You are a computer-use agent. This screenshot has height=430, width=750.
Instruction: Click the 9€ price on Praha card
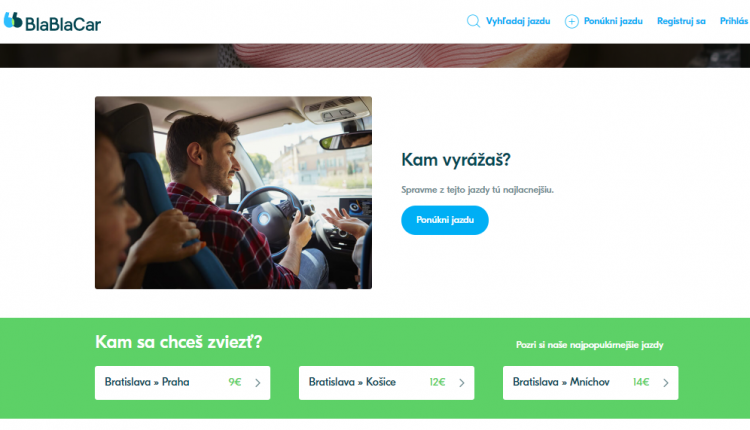(235, 382)
